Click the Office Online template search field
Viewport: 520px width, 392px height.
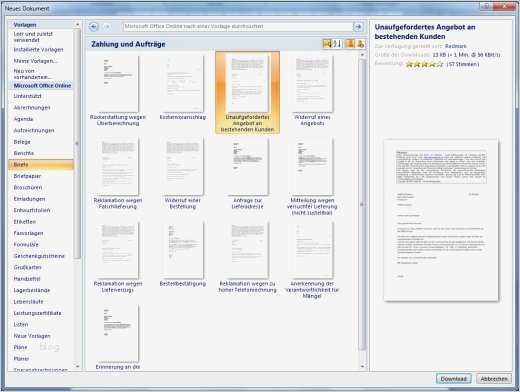(238, 27)
